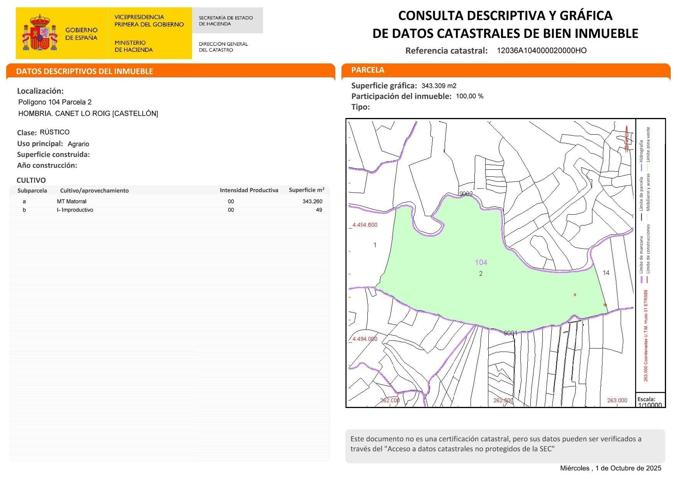
Task: Click the '4.494.500' coordinate label on map
Action: click(x=365, y=225)
